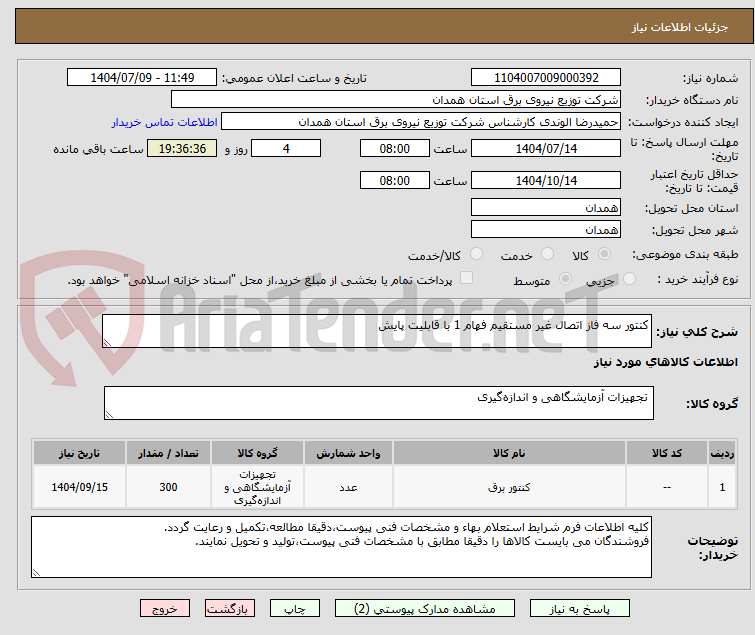Open مشاهده مدارک پیوستی (2) attachments
Screen dimensions: 755x635
click(x=425, y=609)
